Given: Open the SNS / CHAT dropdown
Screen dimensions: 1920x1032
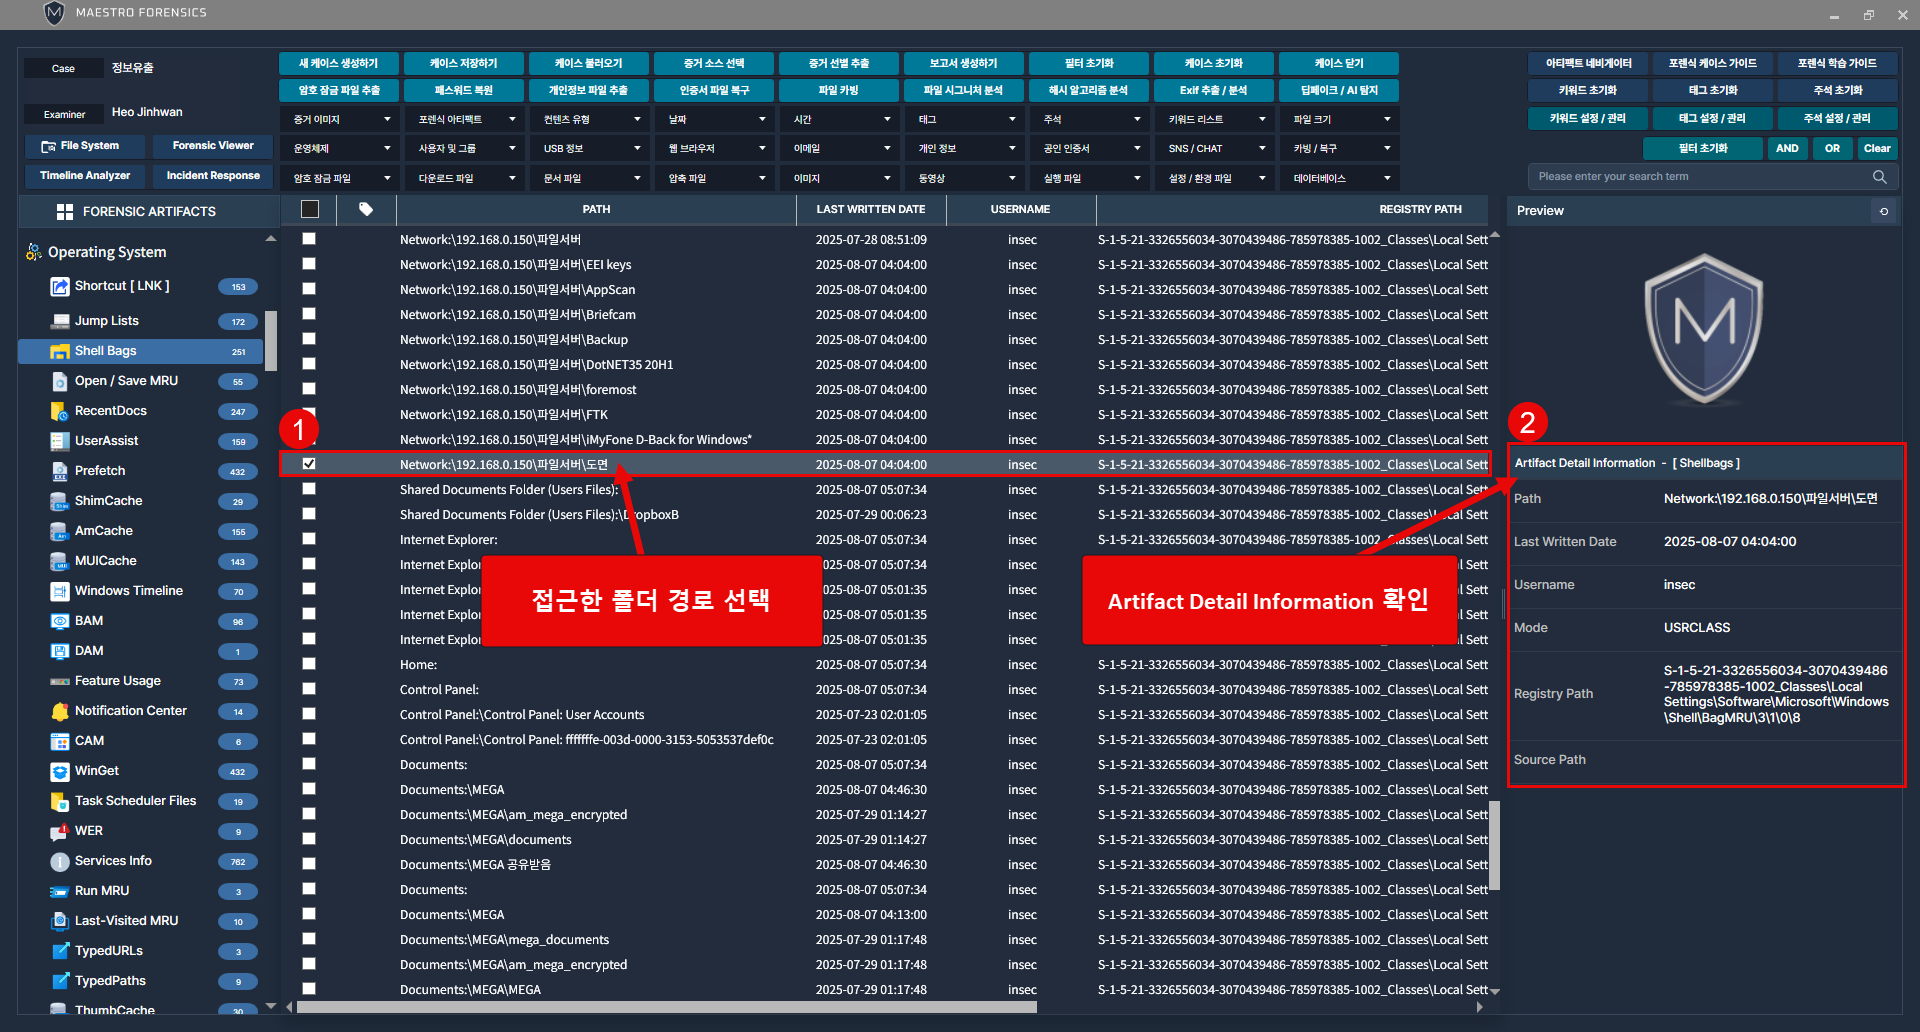Looking at the screenshot, I should (x=1213, y=149).
